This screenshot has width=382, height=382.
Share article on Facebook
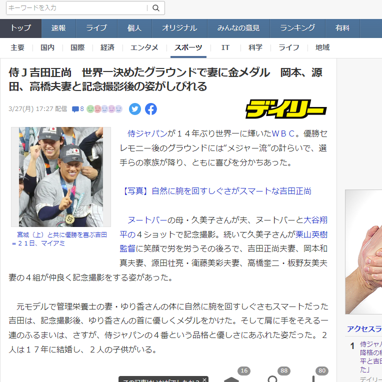tap(151, 109)
